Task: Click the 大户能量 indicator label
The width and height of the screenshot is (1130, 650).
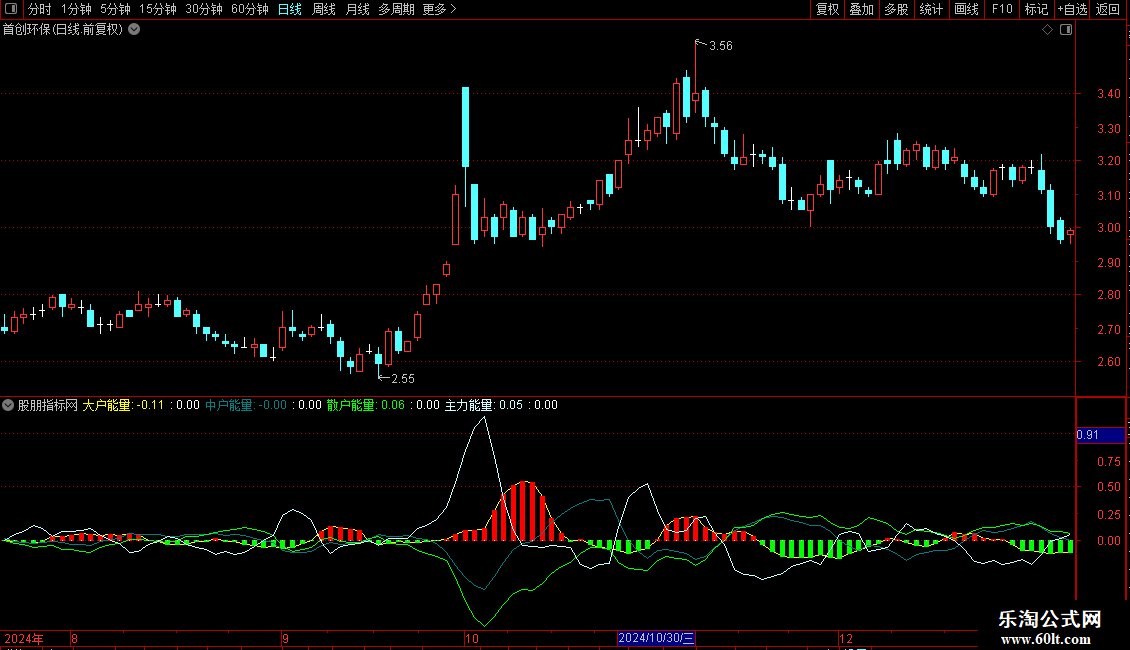Action: coord(107,405)
